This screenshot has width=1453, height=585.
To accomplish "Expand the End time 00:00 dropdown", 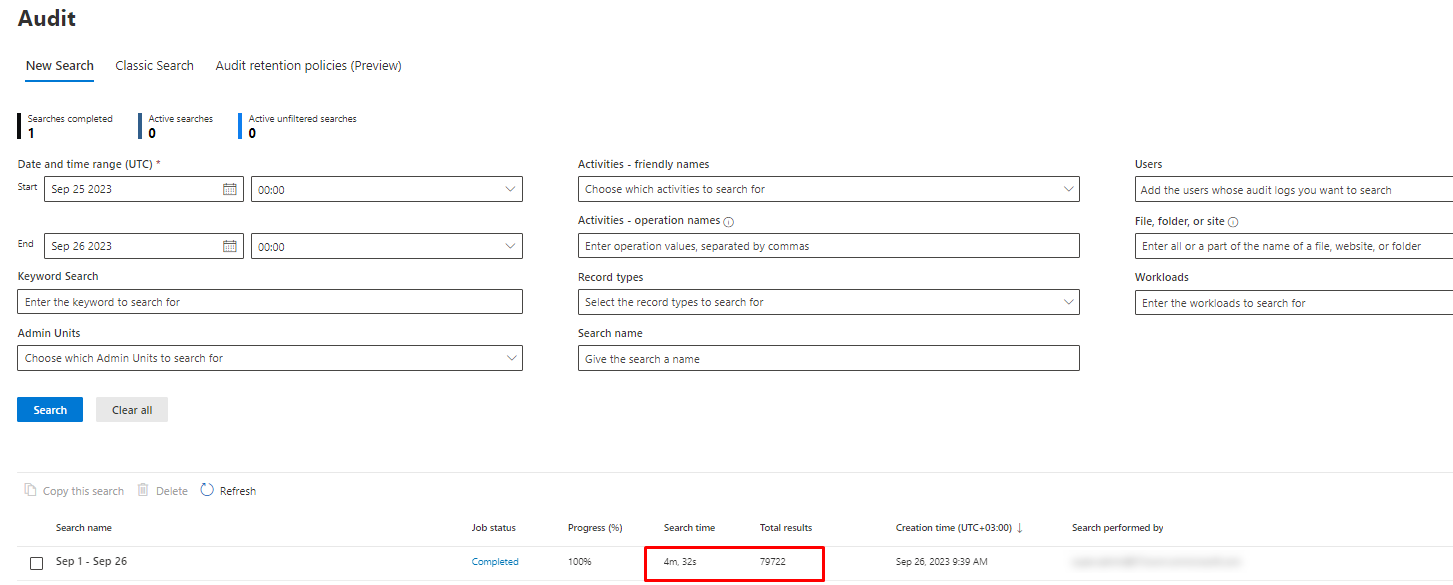I will tap(511, 246).
